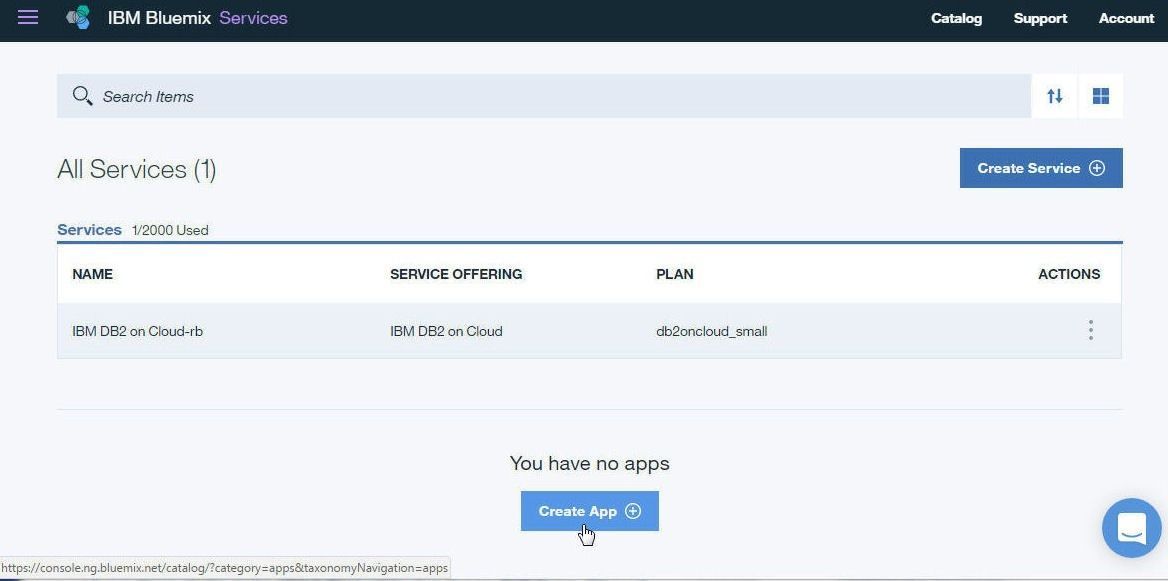Click the PLAN column header
The image size is (1168, 581).
click(x=675, y=274)
